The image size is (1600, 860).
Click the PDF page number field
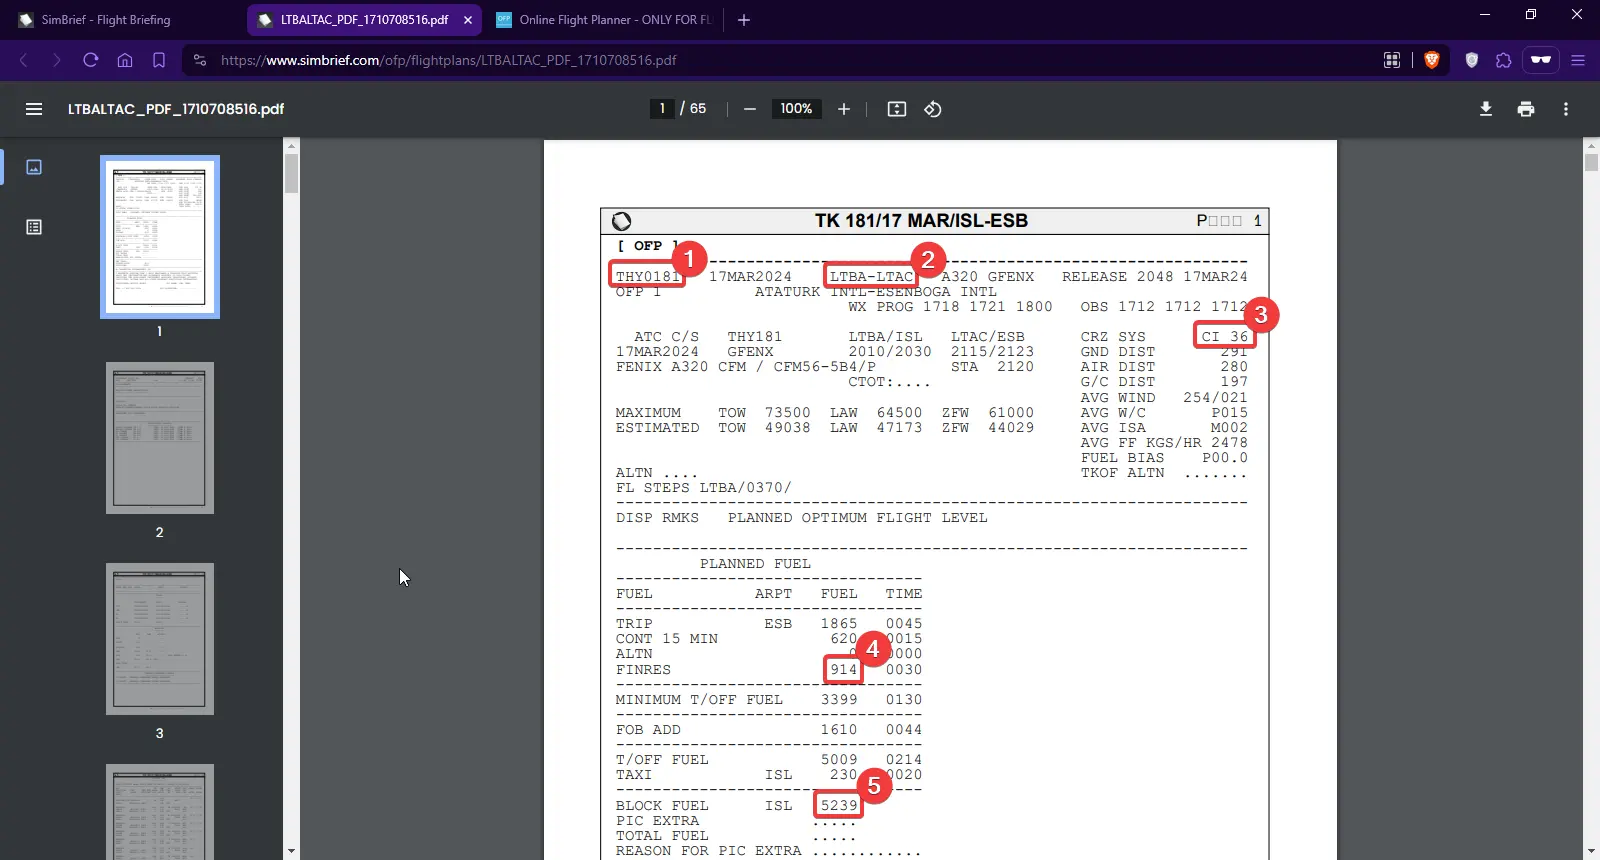pos(662,109)
